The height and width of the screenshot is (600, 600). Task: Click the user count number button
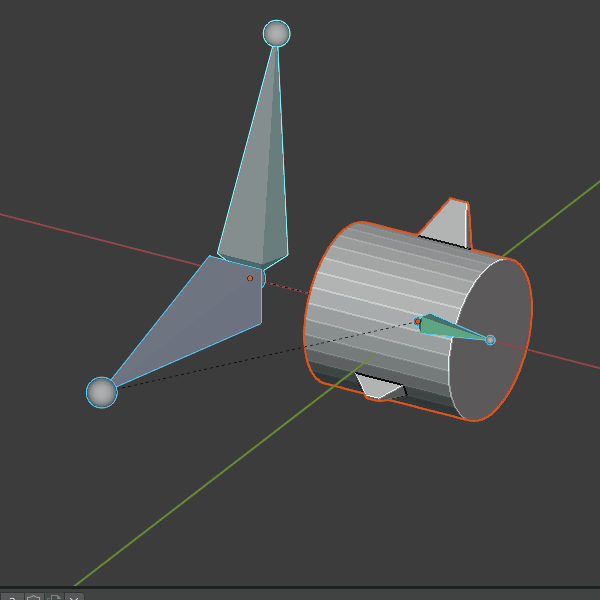(12, 597)
